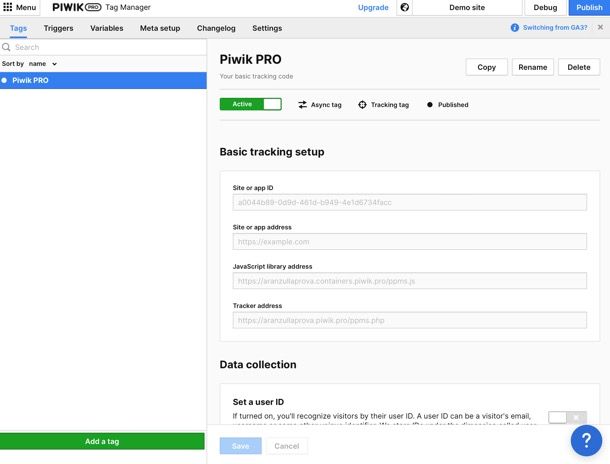Open the help question mark bubble
610x464 pixels.
(586, 440)
